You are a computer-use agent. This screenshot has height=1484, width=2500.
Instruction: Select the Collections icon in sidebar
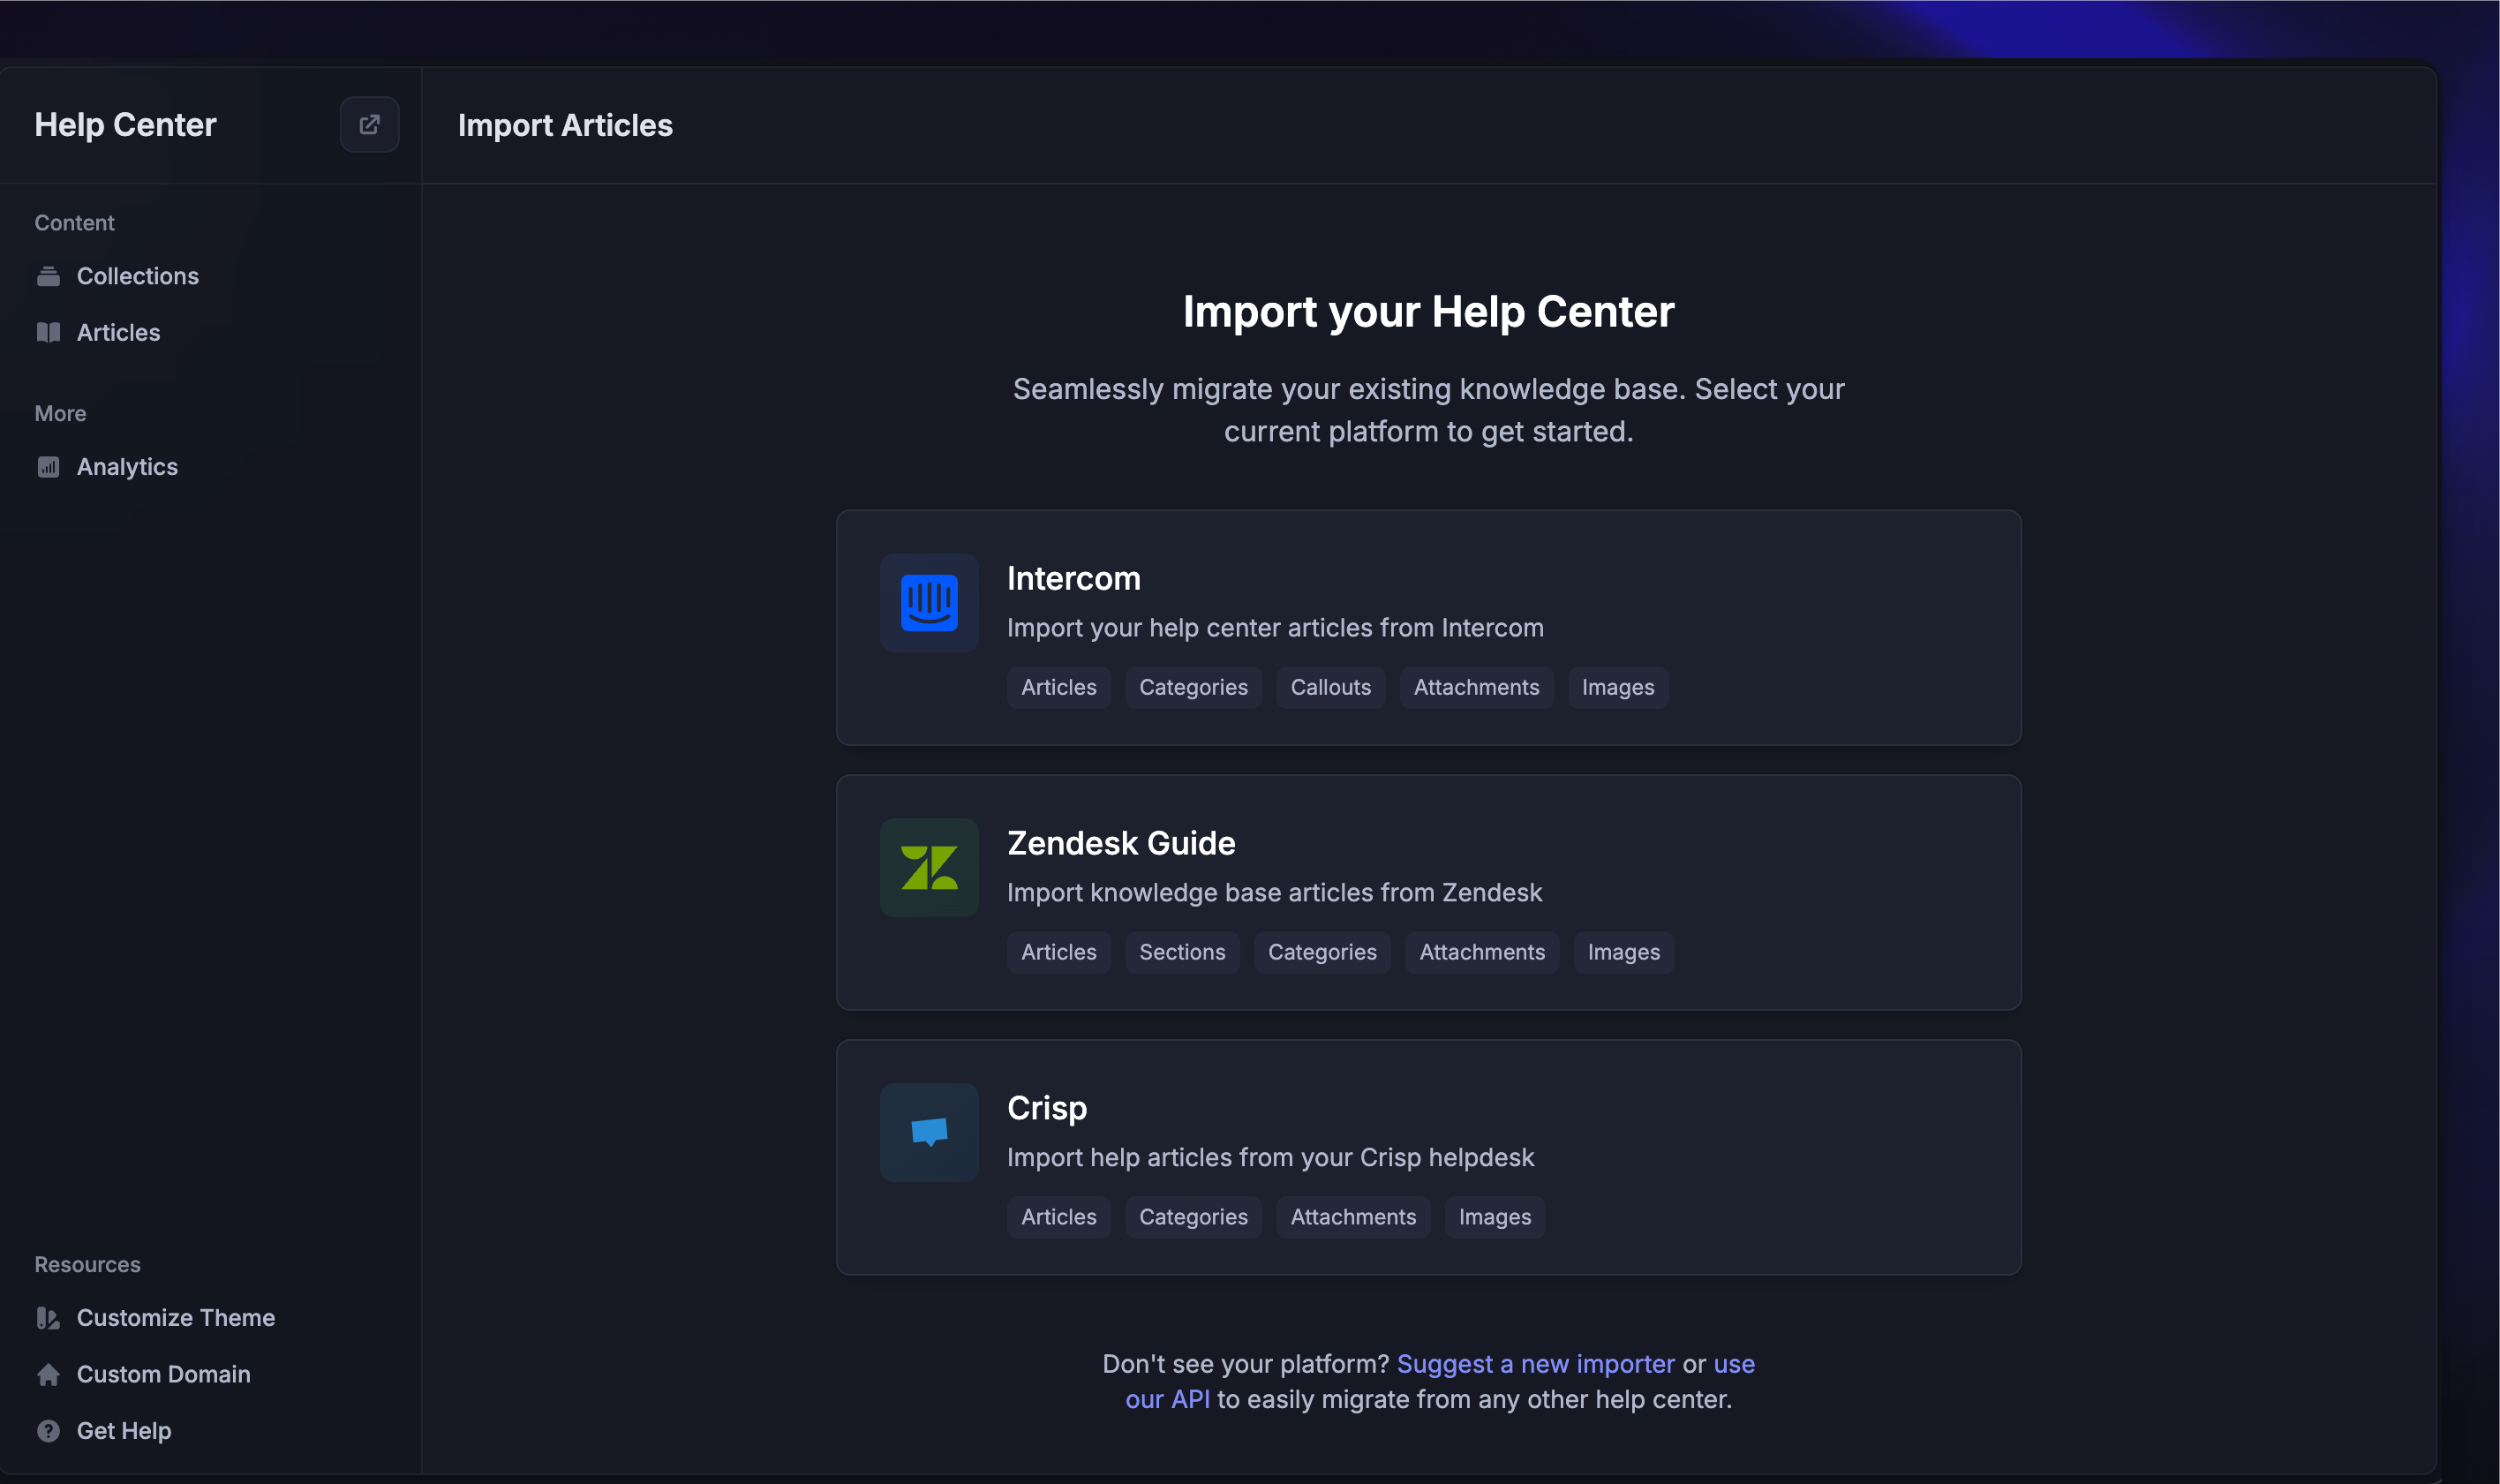click(49, 276)
